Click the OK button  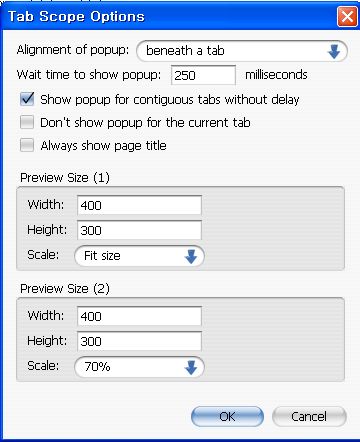[227, 416]
